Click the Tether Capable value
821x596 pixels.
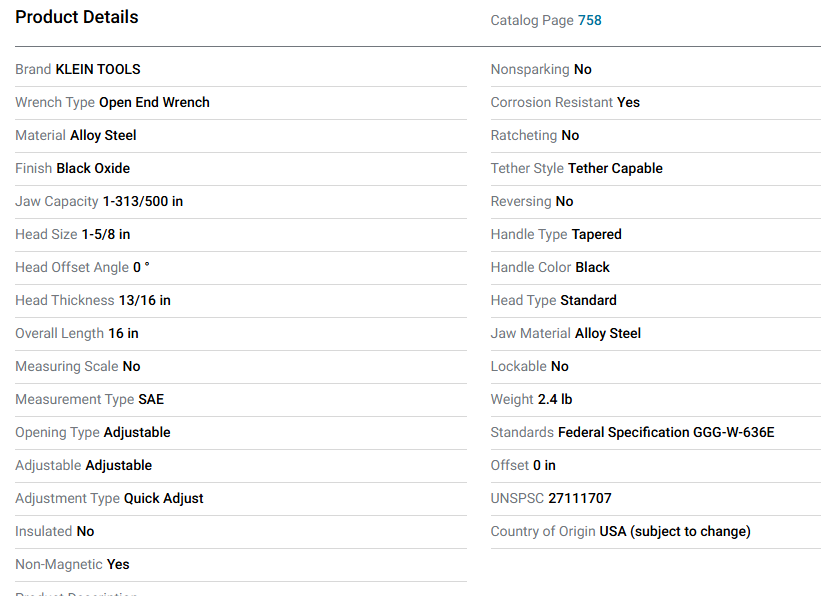pos(615,168)
